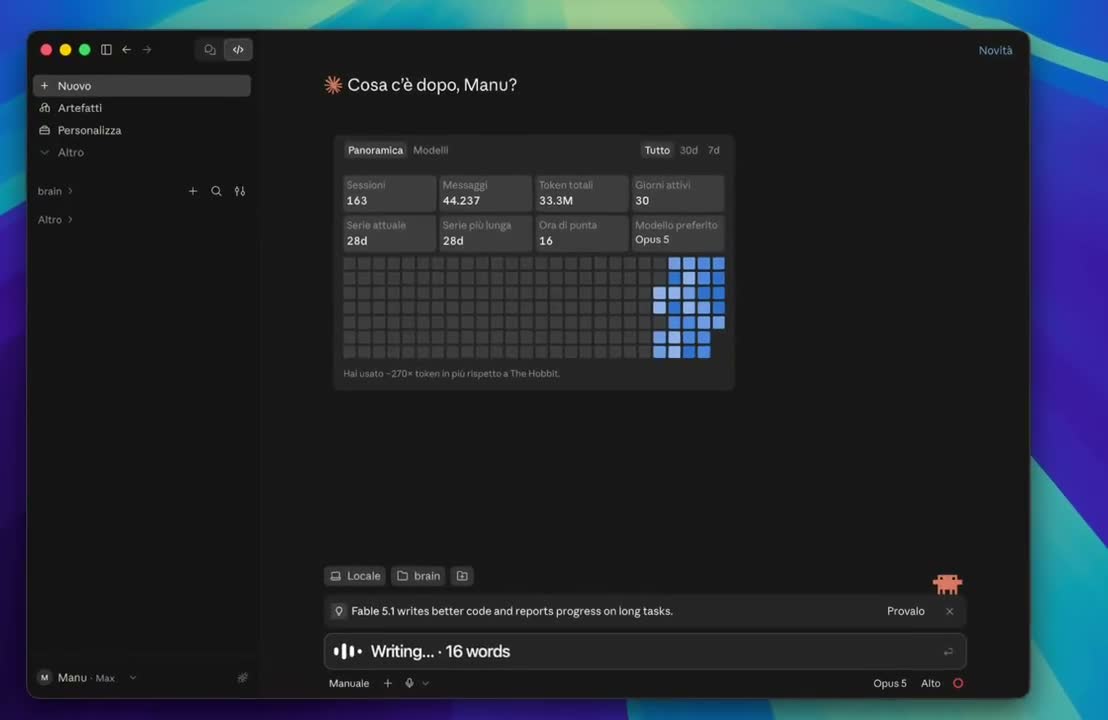Click the Modello preferito Opus 5 card

678,232
